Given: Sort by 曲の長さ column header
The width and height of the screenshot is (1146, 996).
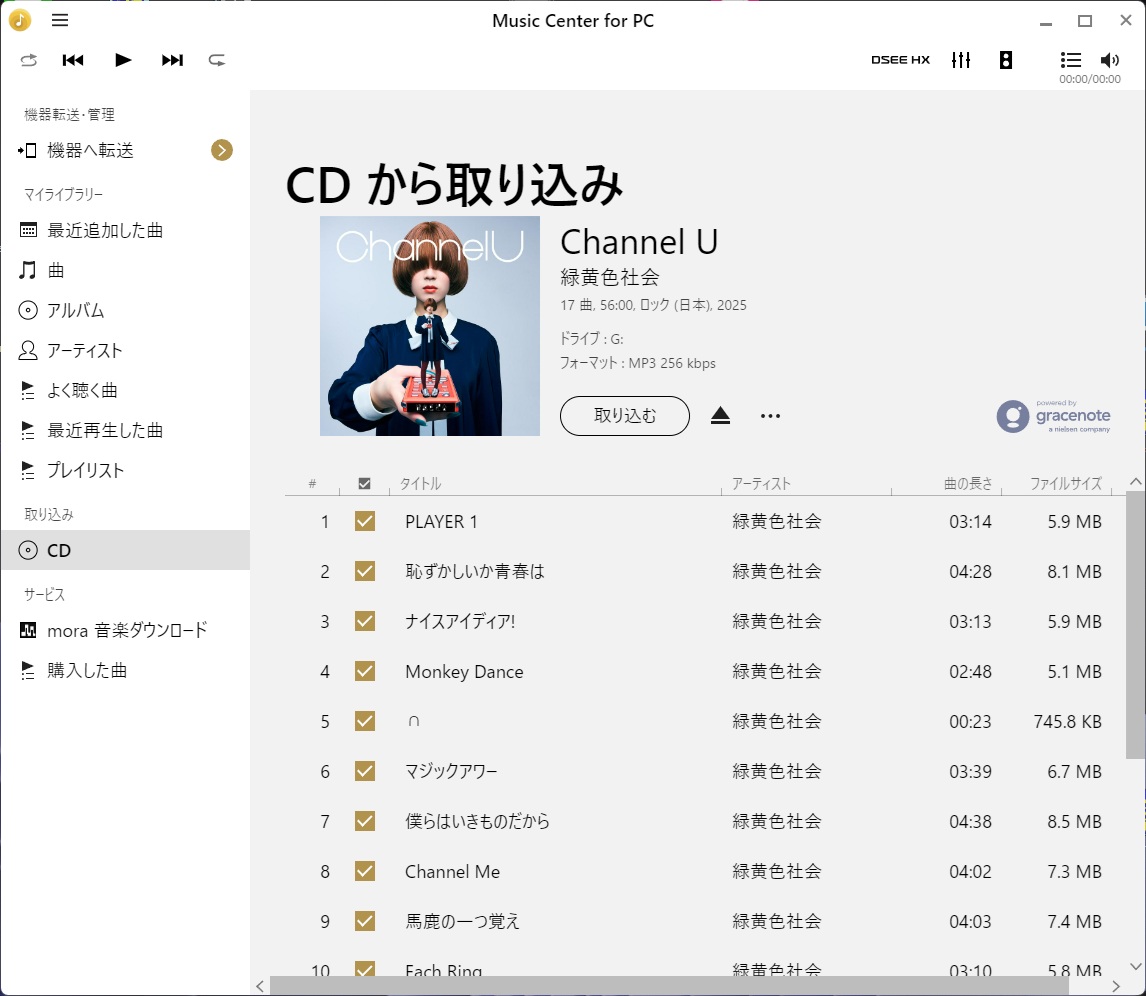Looking at the screenshot, I should [968, 484].
